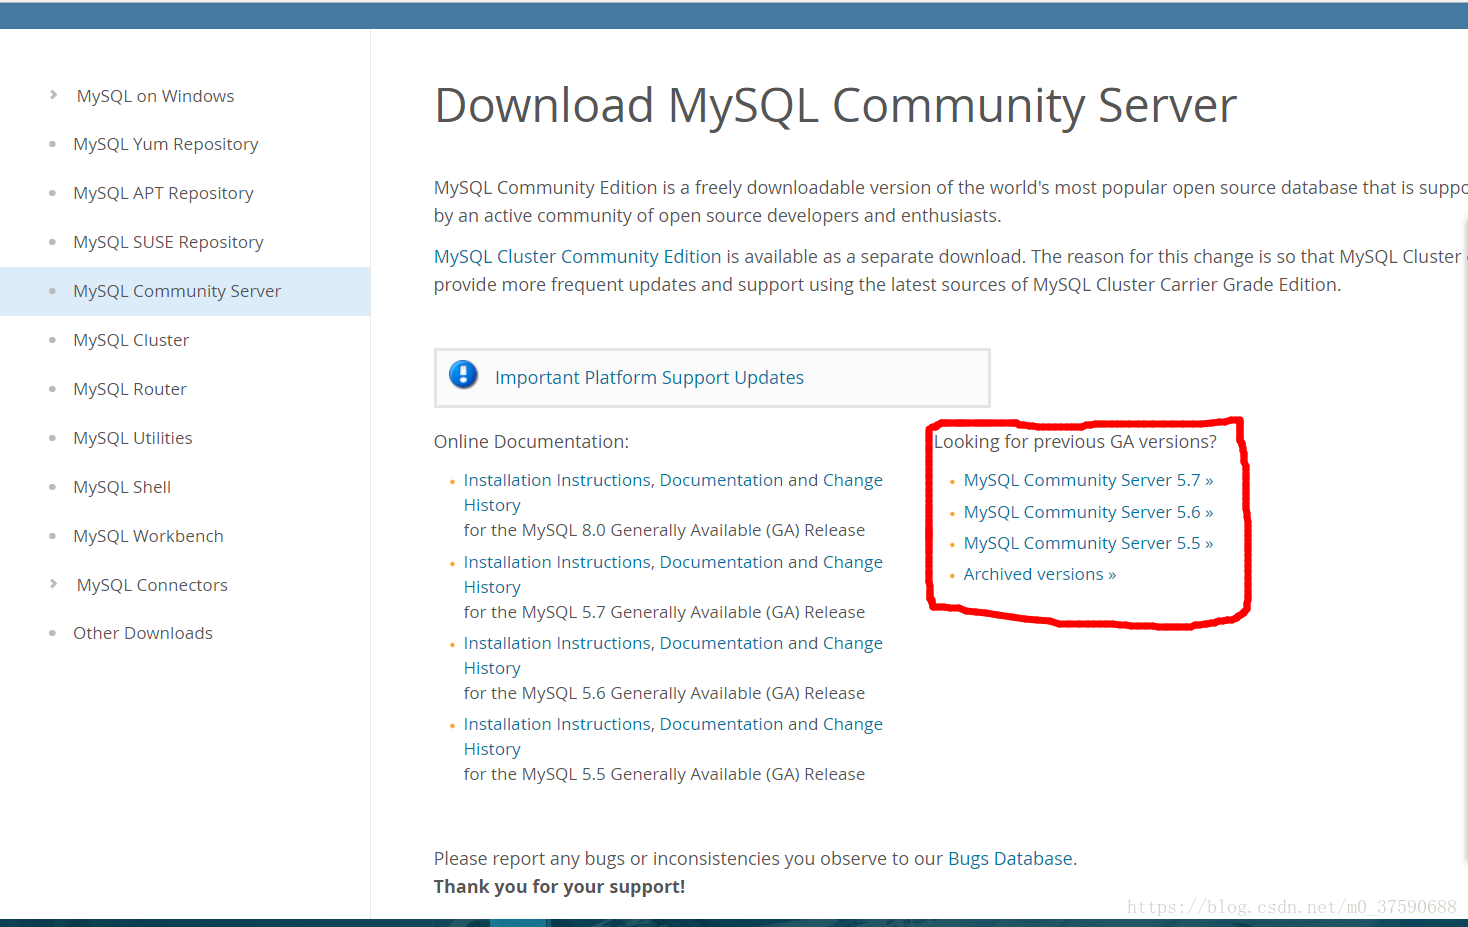Open Installation Instructions link for MySQL 8.0

click(557, 481)
